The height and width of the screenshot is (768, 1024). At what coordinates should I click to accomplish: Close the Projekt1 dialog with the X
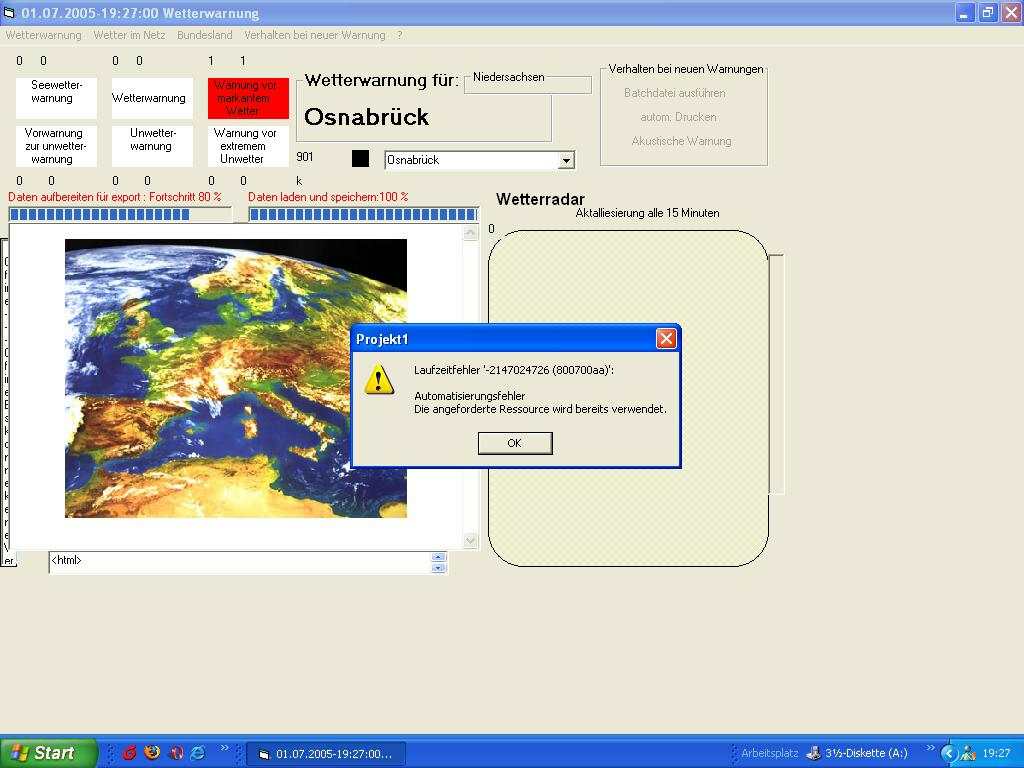coord(666,339)
